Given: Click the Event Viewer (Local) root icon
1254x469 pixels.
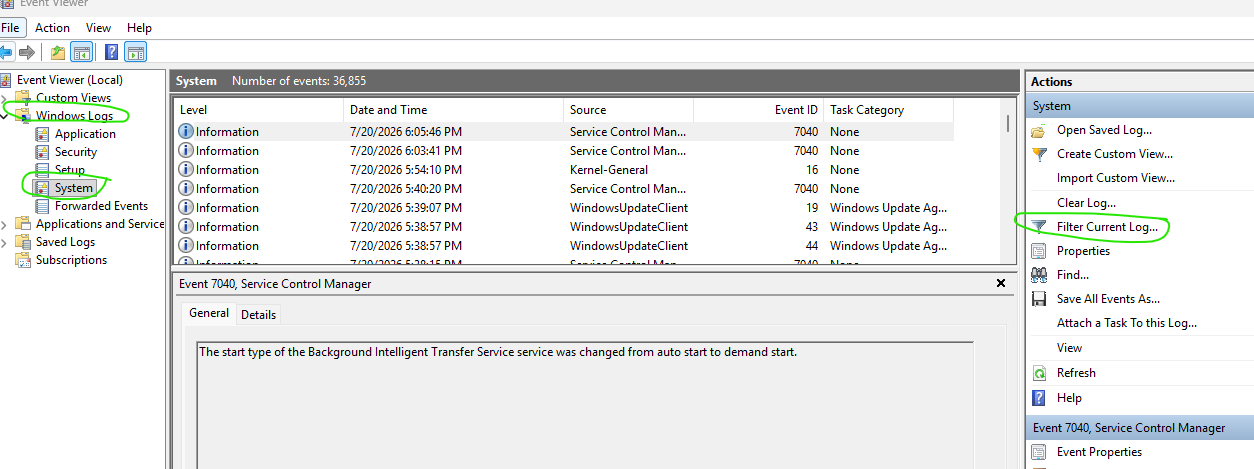Looking at the screenshot, I should pos(7,80).
